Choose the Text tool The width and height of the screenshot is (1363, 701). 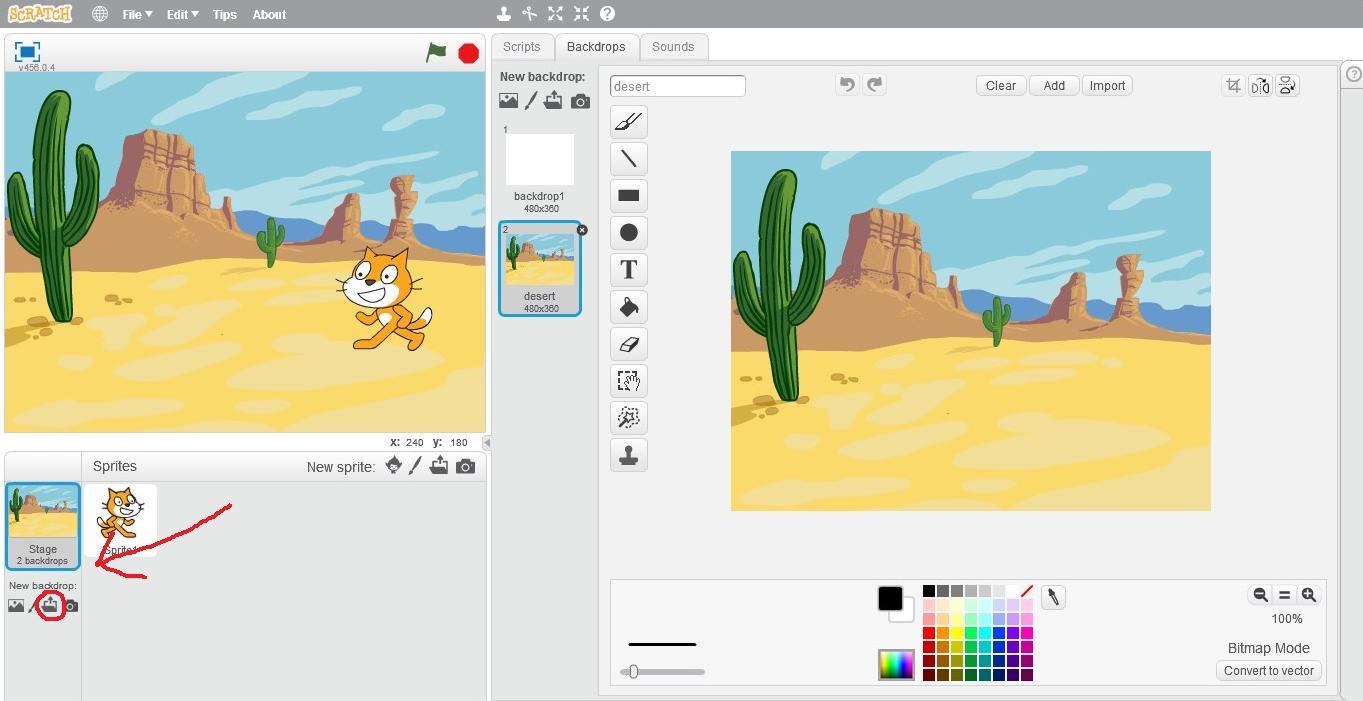628,270
